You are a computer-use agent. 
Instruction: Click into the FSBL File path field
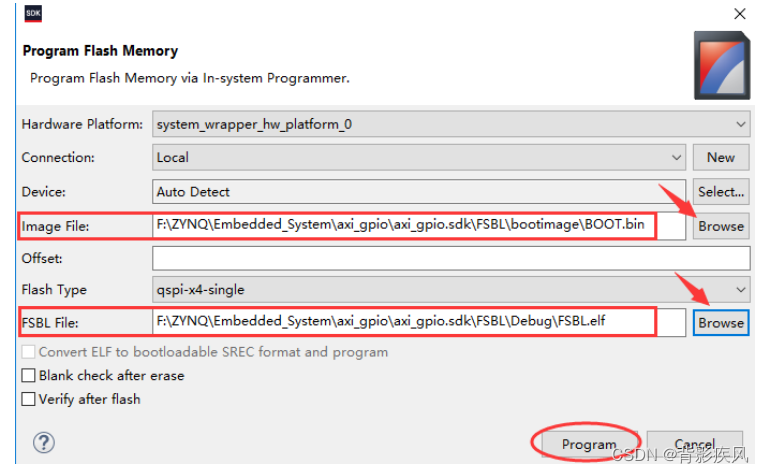[x=419, y=323]
